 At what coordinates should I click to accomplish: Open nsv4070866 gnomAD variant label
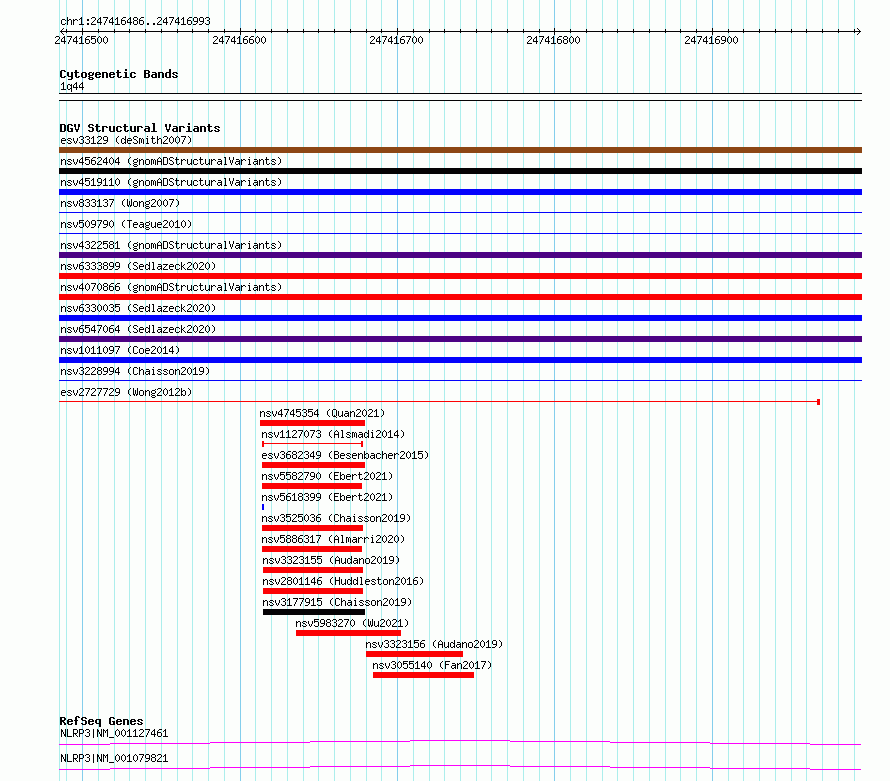pyautogui.click(x=171, y=287)
